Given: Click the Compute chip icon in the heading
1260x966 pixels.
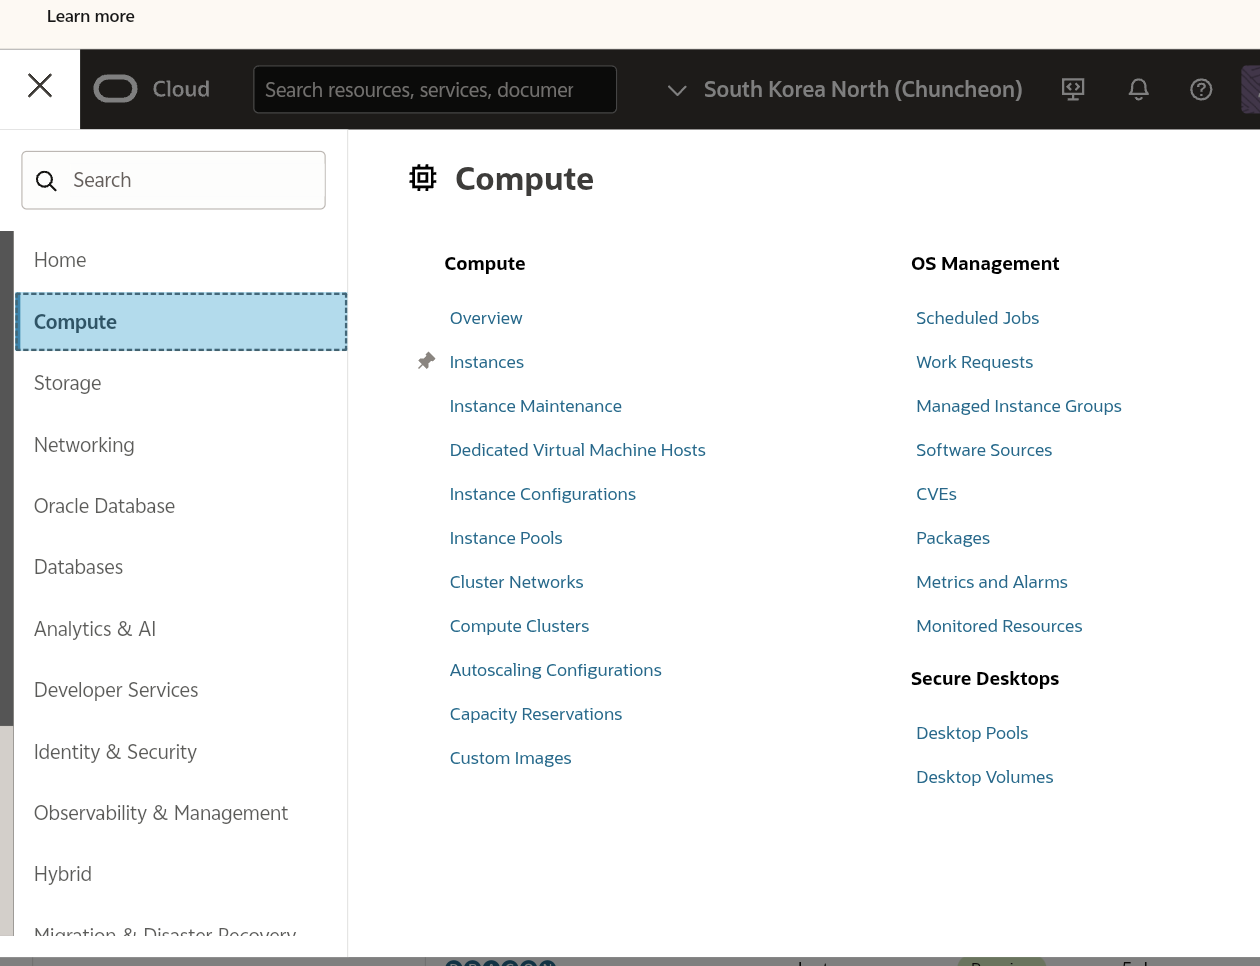Looking at the screenshot, I should pyautogui.click(x=423, y=178).
